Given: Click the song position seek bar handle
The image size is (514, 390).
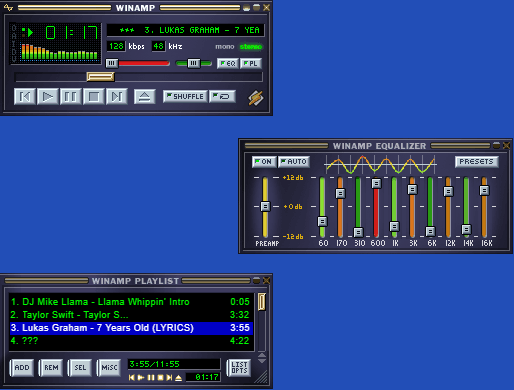Looking at the screenshot, I should 100,77.
